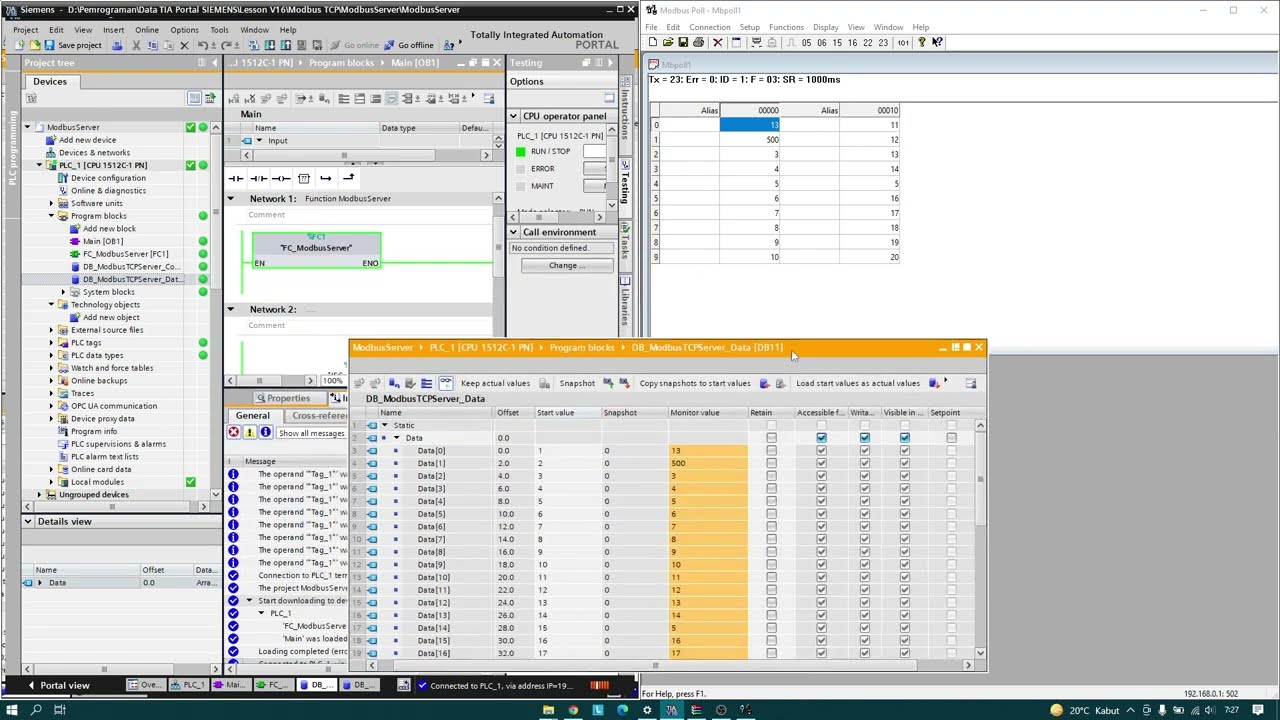1280x720 pixels.
Task: Expand System blocks in project tree
Action: 63,292
